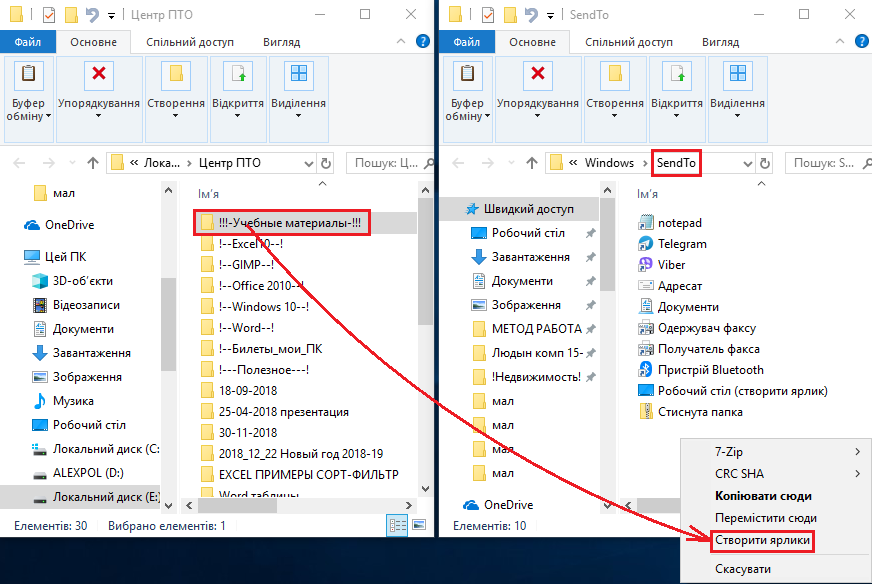
Task: Open Відкриття group in Центр ПТО window
Action: pos(237,99)
